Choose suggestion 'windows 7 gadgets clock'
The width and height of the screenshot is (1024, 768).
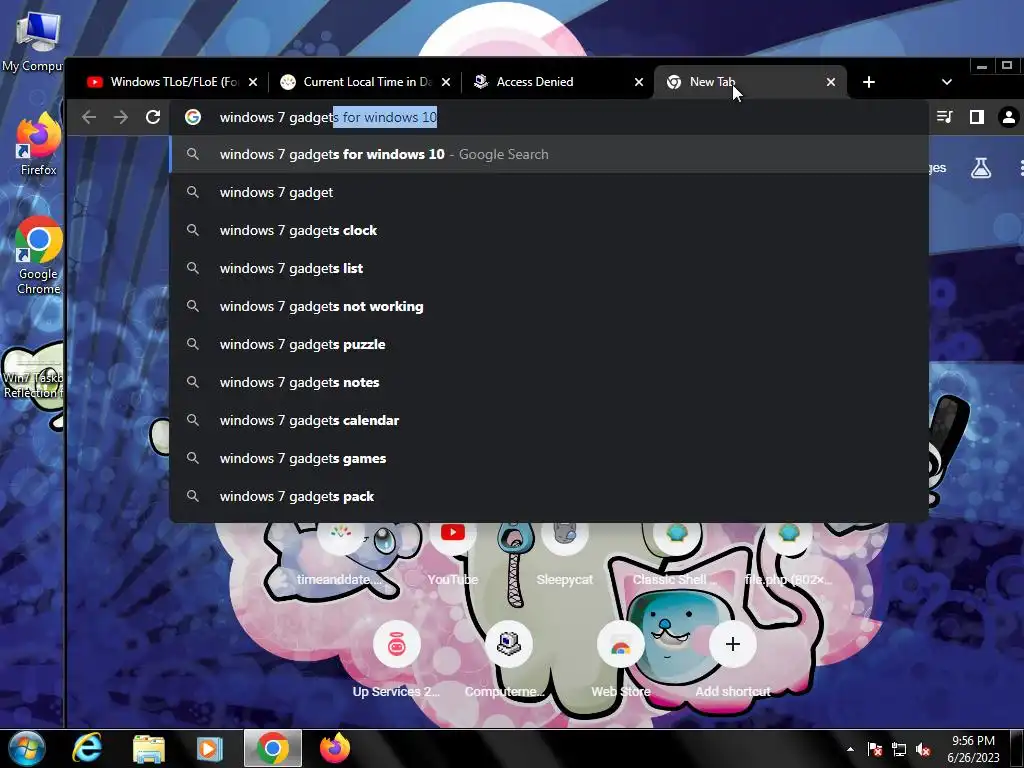(x=549, y=230)
